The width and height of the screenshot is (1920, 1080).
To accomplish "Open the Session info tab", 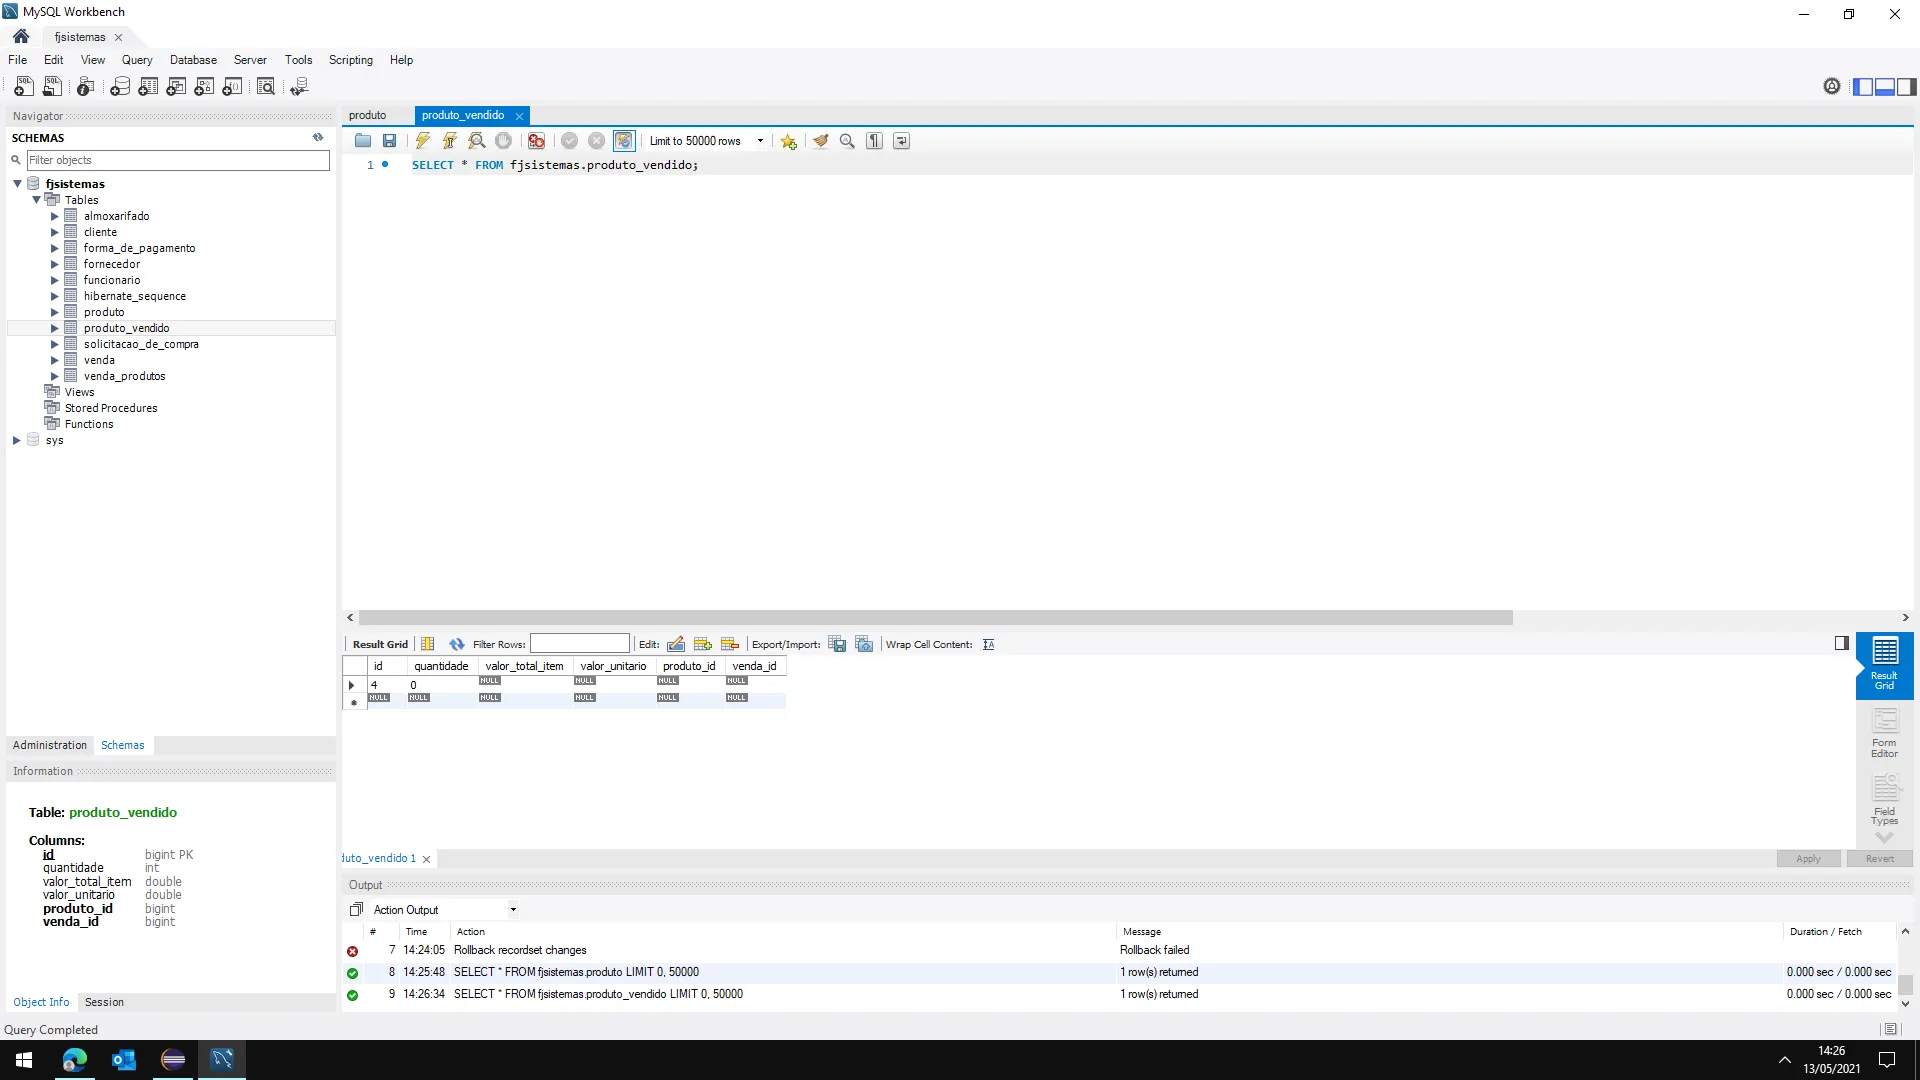I will [104, 1002].
